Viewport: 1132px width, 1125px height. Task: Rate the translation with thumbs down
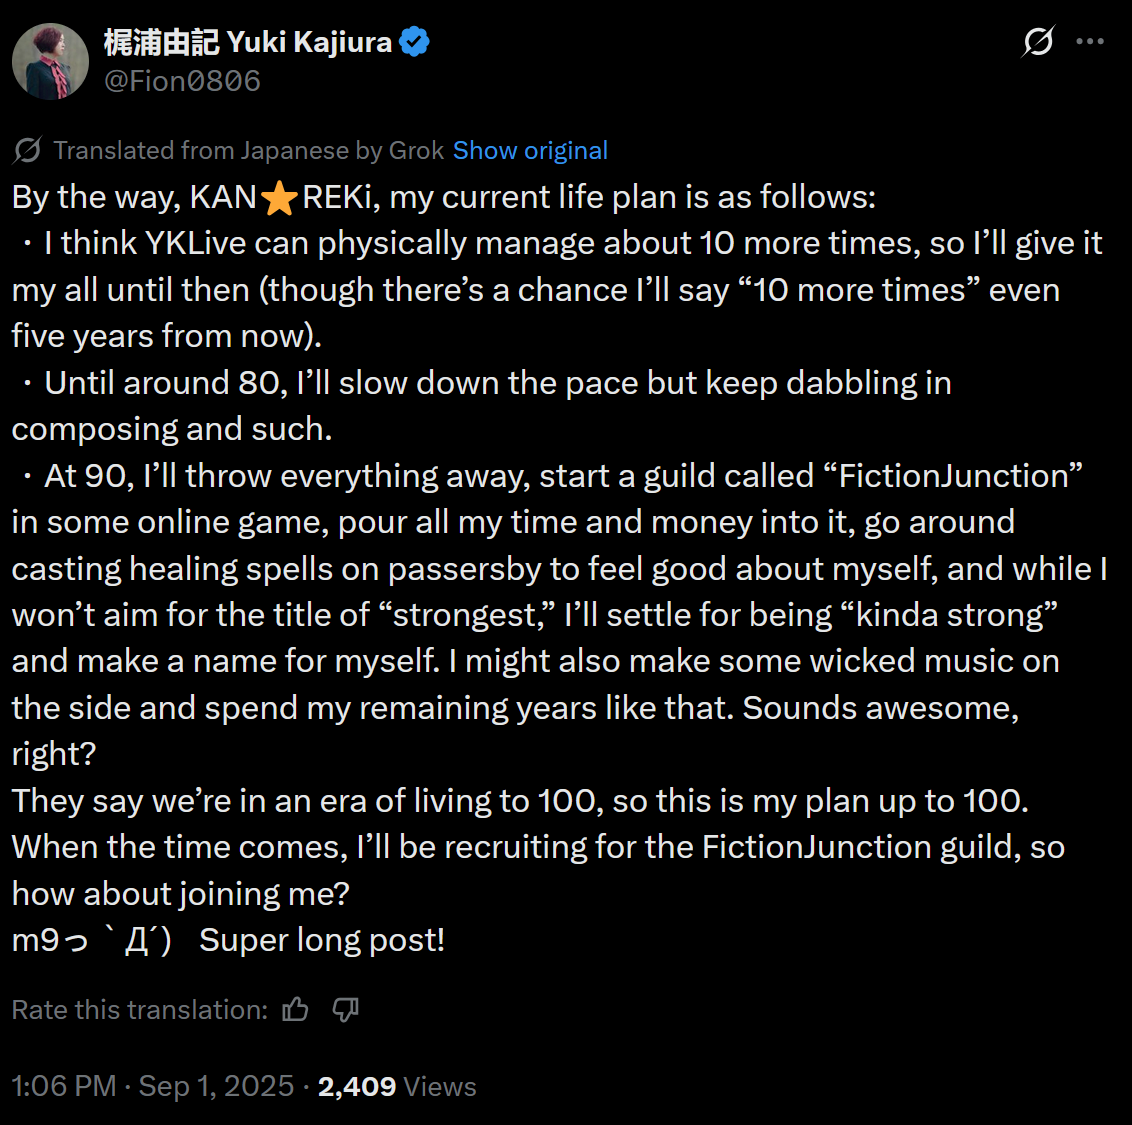[345, 1010]
